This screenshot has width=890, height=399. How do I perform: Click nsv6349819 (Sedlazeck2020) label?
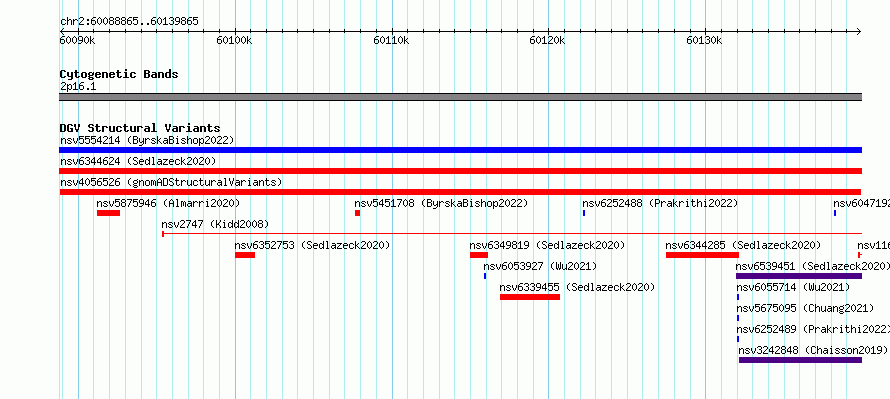[547, 245]
